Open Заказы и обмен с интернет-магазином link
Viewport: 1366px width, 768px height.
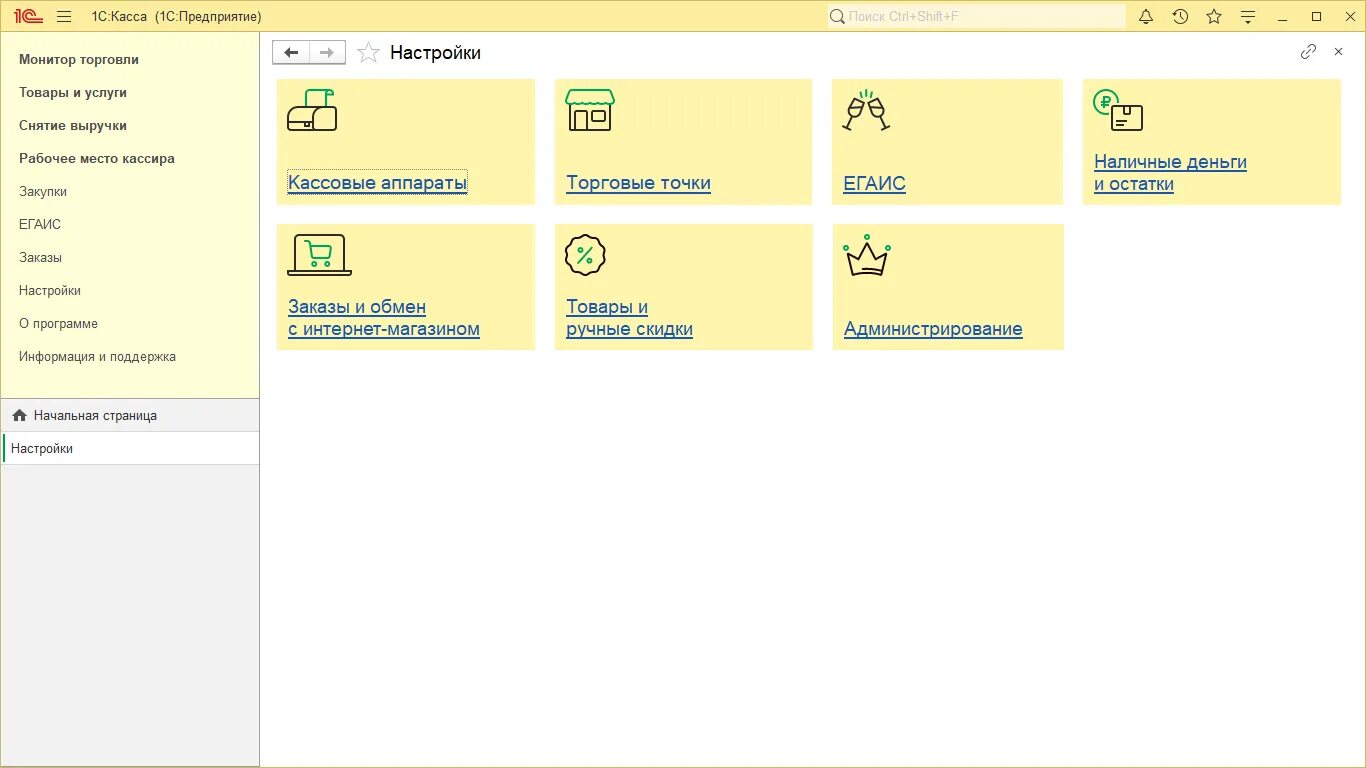(384, 318)
